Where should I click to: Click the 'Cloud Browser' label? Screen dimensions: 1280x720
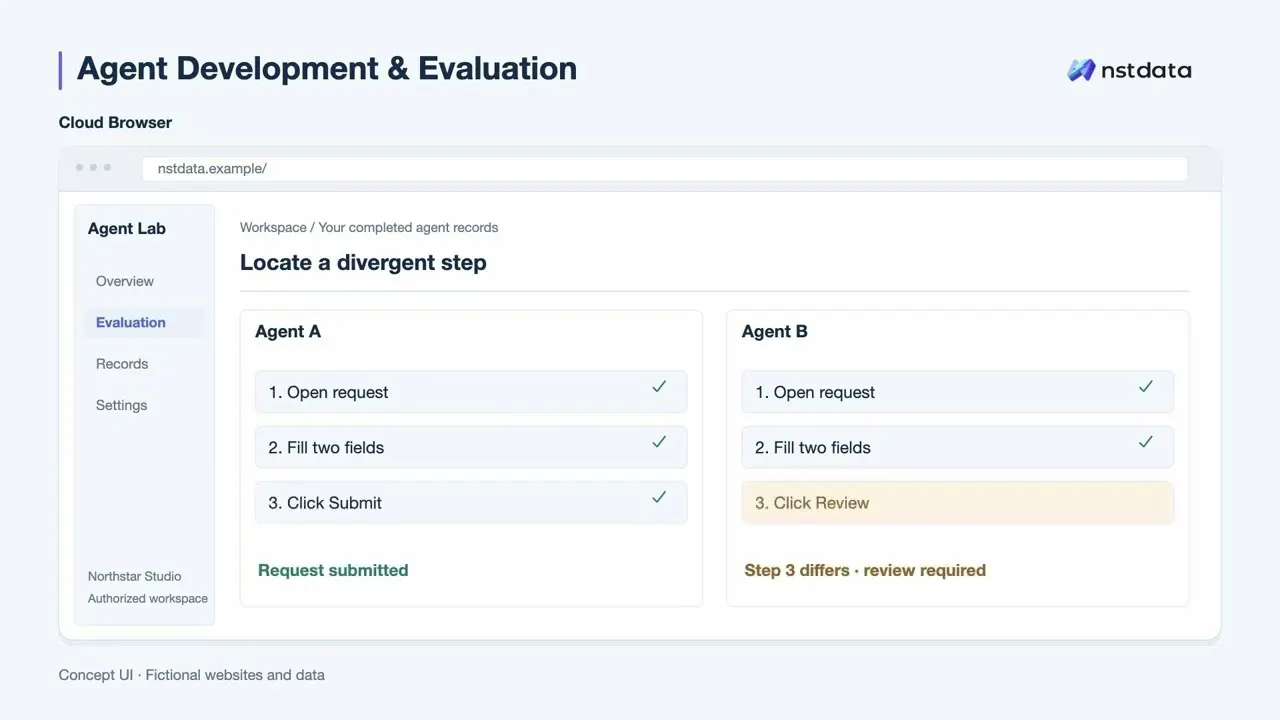(116, 122)
